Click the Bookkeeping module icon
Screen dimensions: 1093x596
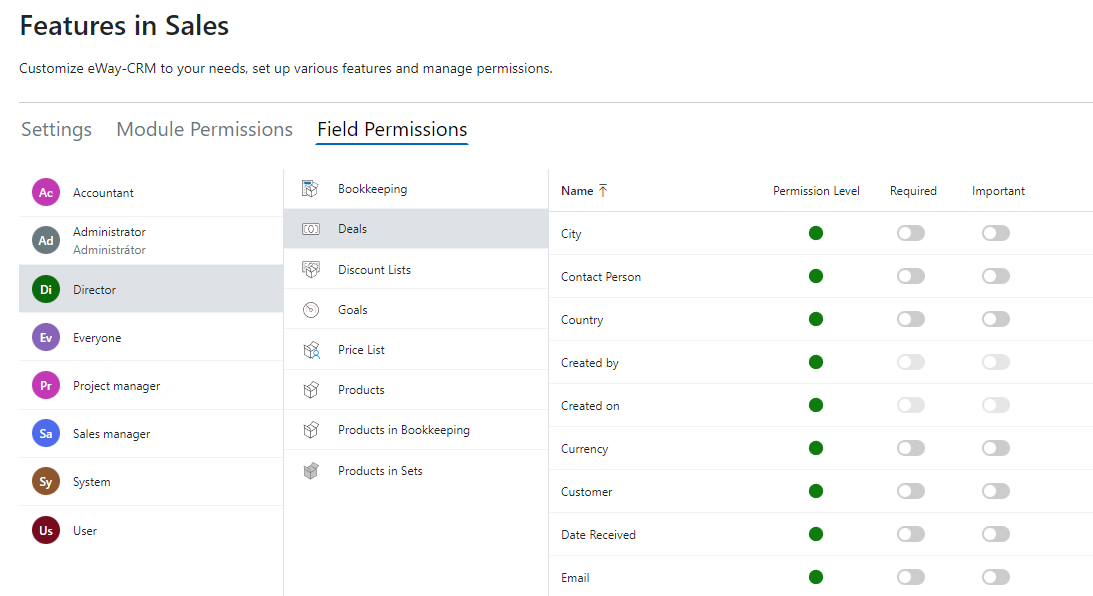click(x=311, y=189)
